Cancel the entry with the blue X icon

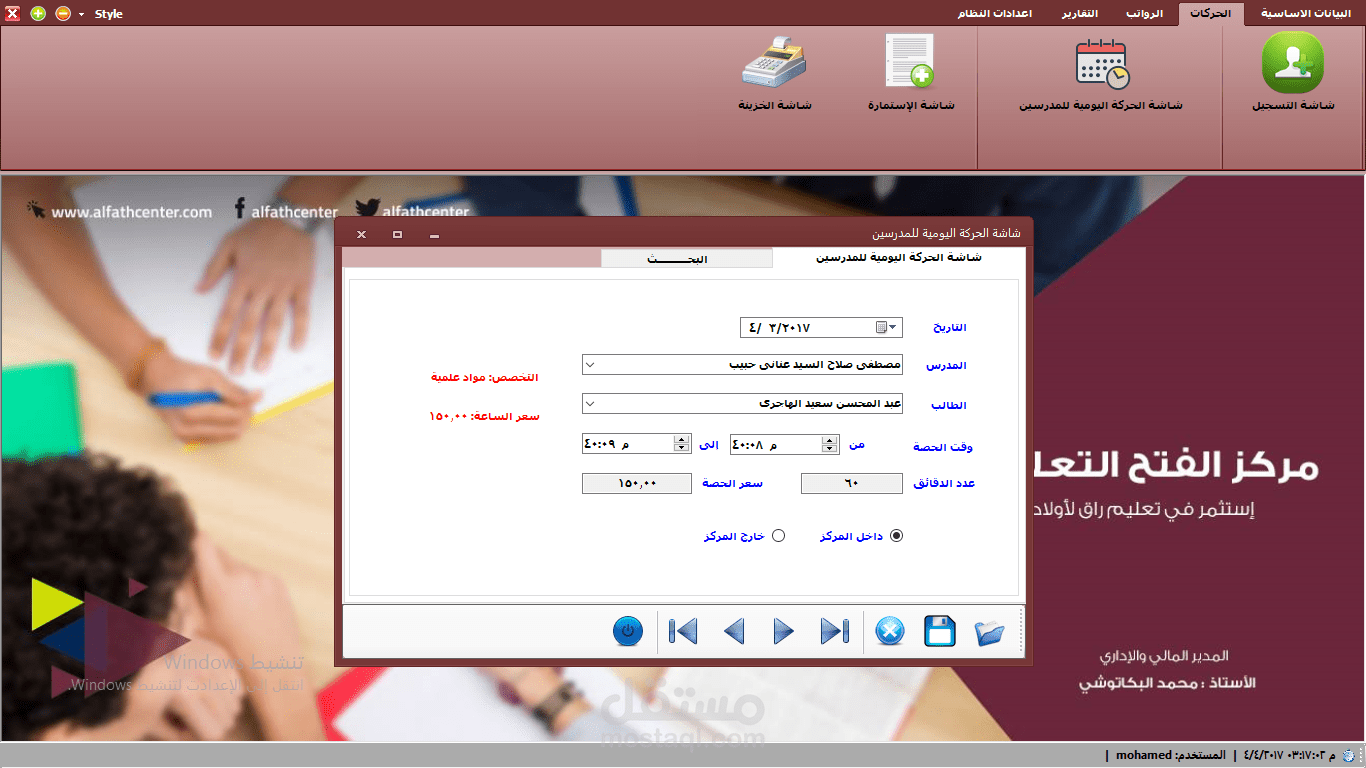[889, 631]
